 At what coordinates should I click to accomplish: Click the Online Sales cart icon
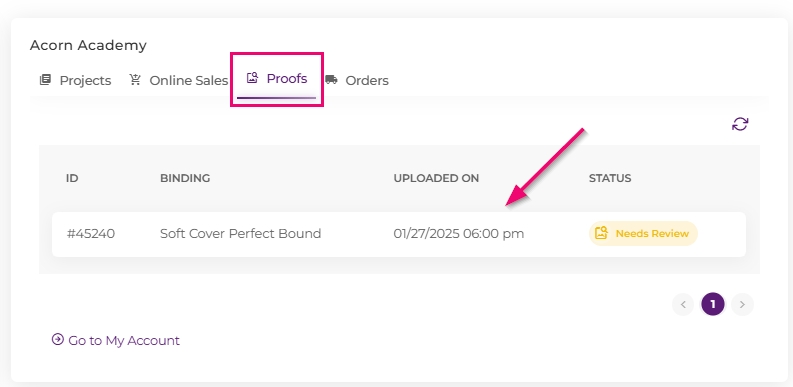[135, 80]
